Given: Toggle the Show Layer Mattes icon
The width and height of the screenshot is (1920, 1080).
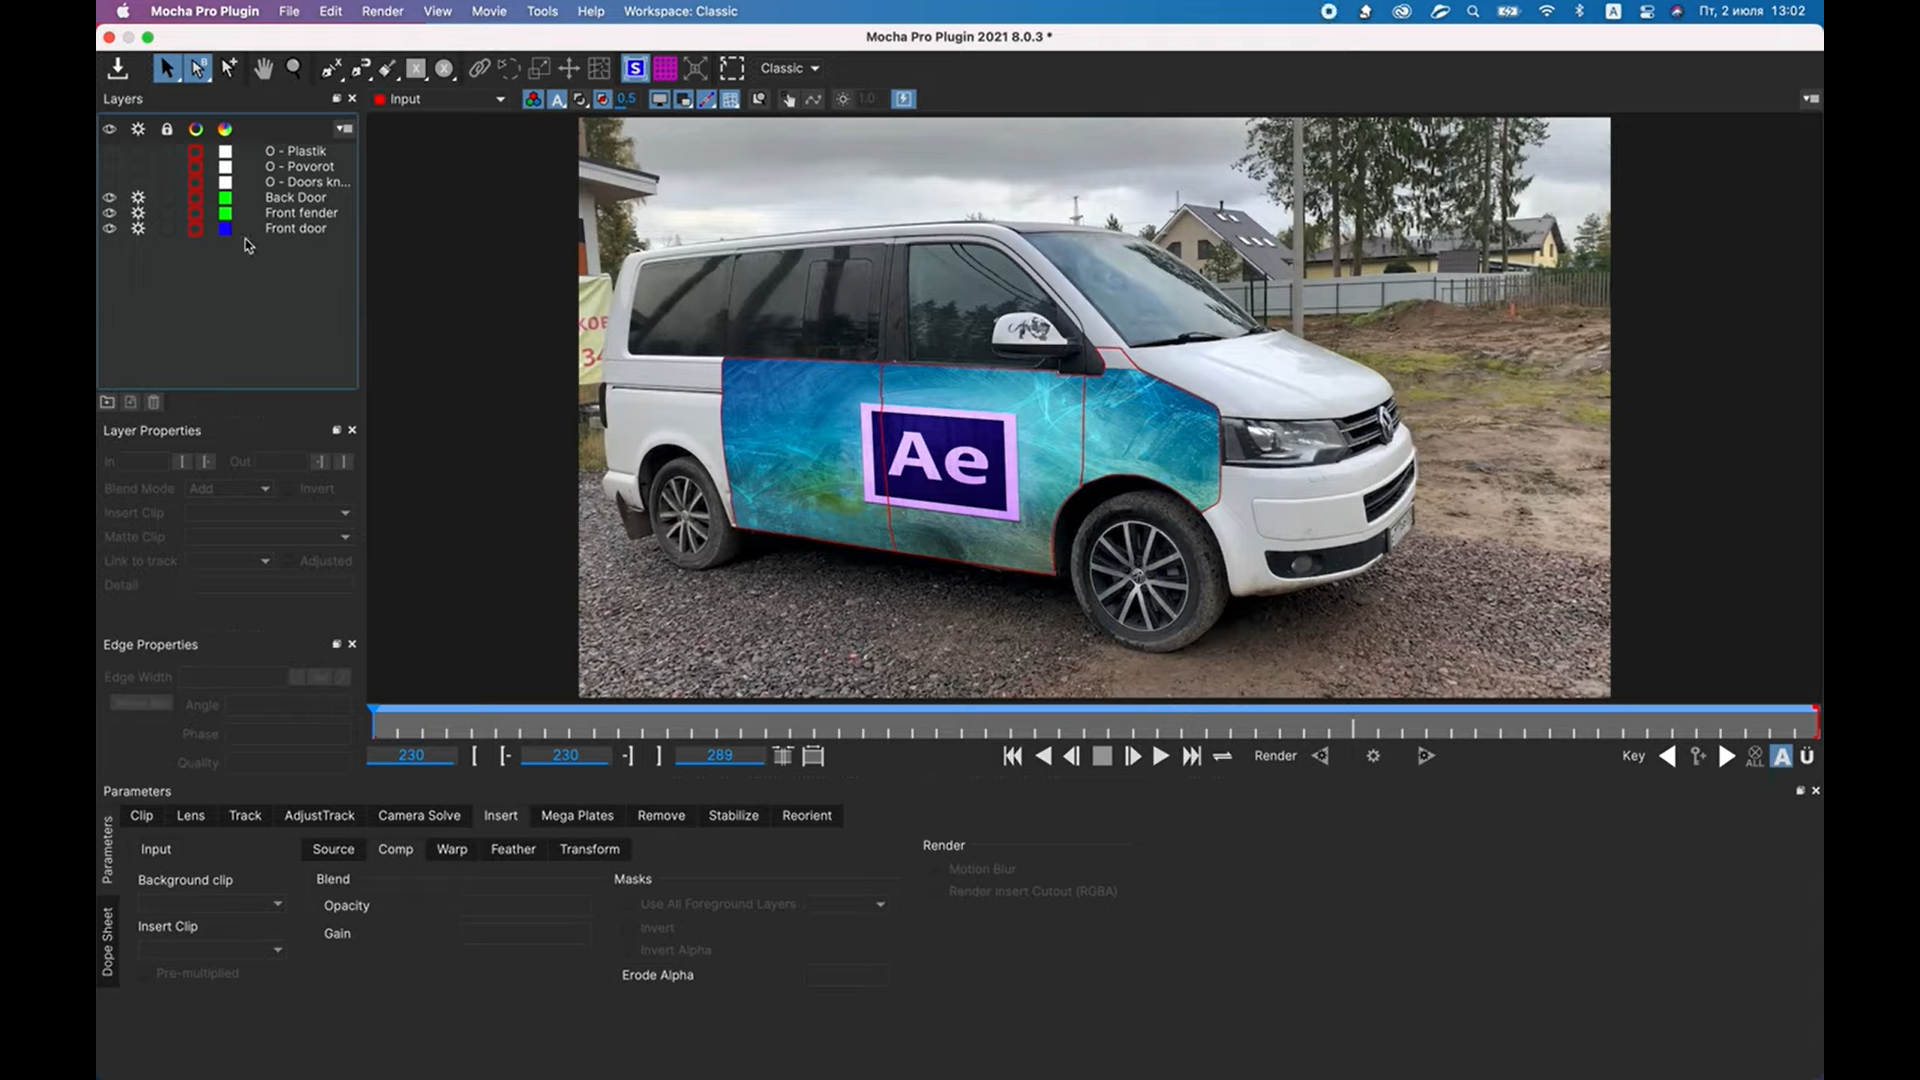Looking at the screenshot, I should tap(580, 99).
